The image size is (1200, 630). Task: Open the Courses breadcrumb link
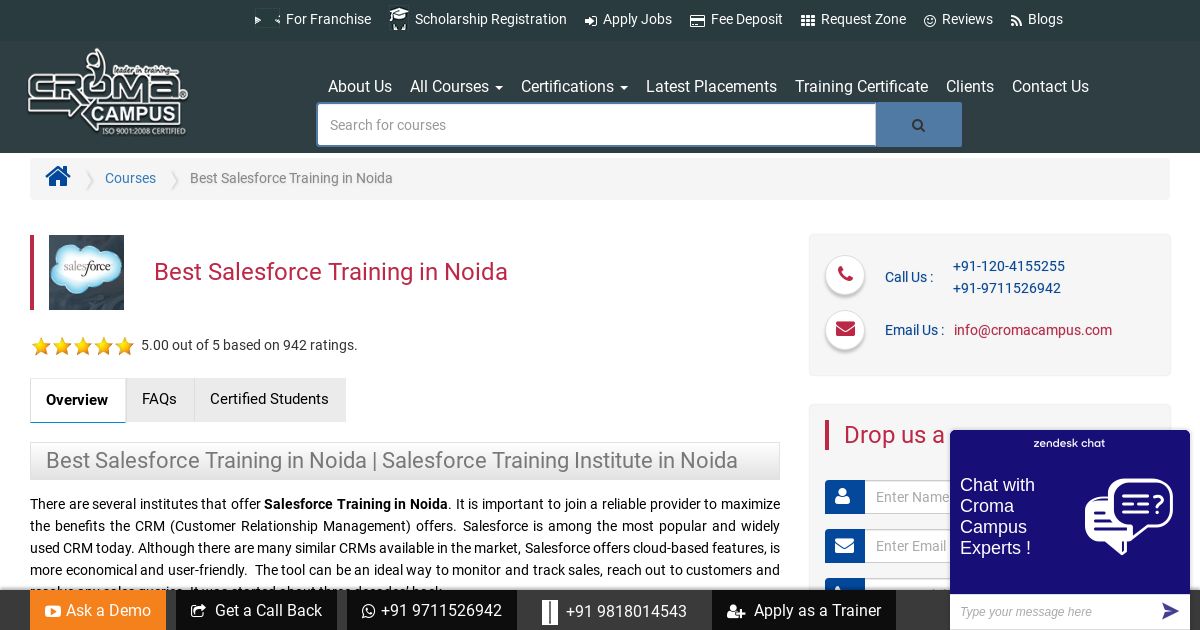(x=130, y=178)
